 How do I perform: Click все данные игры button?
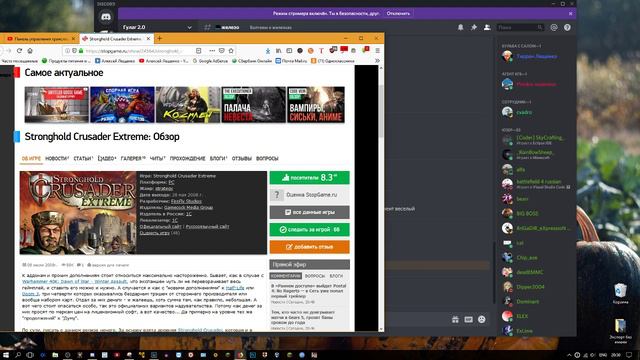click(309, 212)
